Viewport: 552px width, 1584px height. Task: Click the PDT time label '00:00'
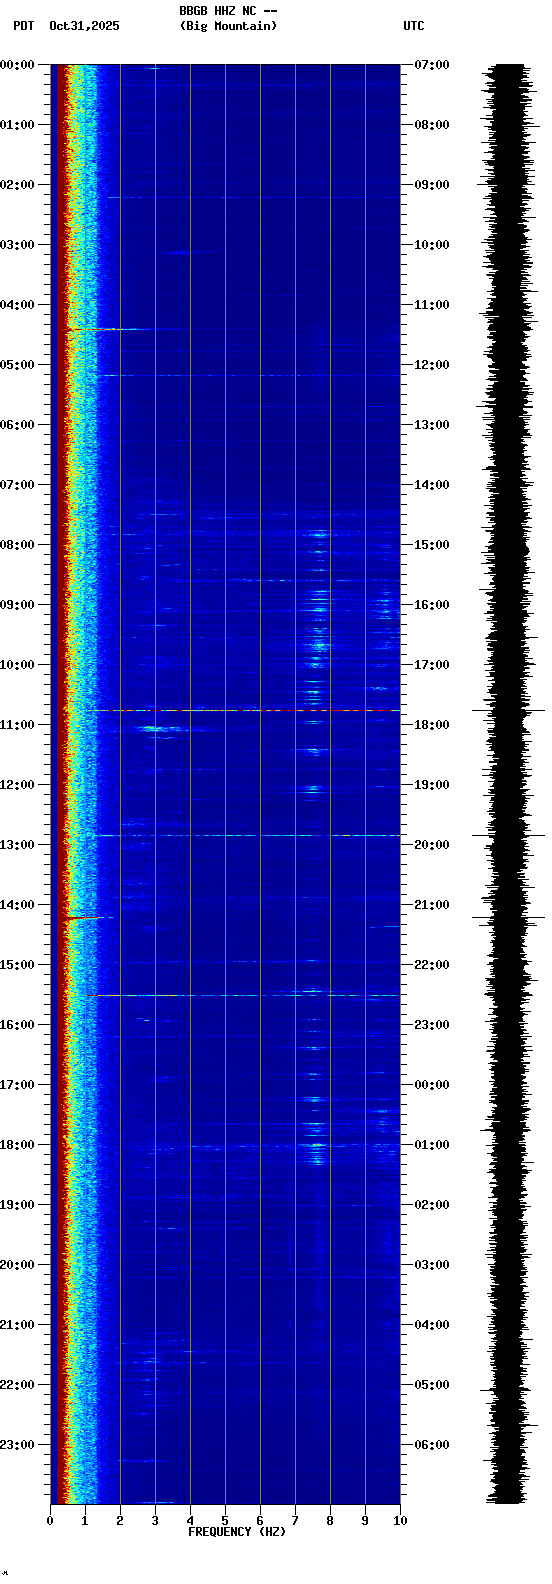click(x=17, y=65)
